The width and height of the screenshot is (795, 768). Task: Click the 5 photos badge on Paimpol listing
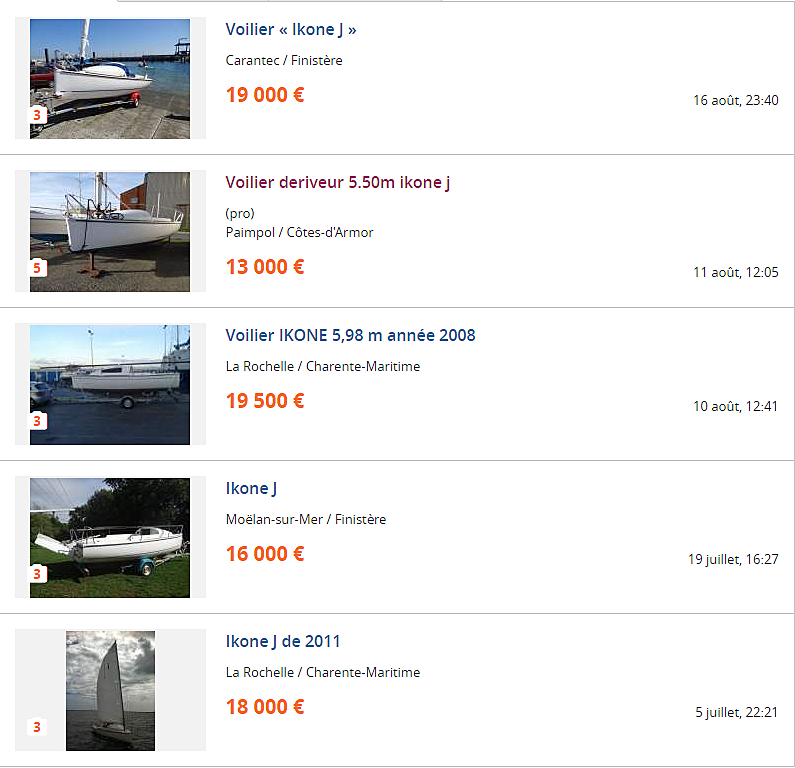pyautogui.click(x=37, y=268)
